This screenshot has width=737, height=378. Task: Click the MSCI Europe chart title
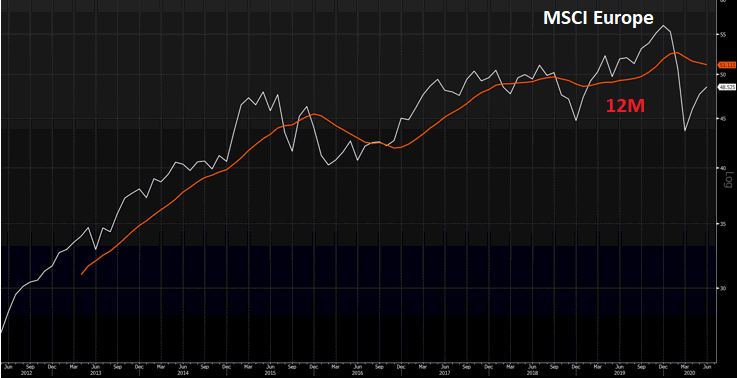pyautogui.click(x=598, y=18)
